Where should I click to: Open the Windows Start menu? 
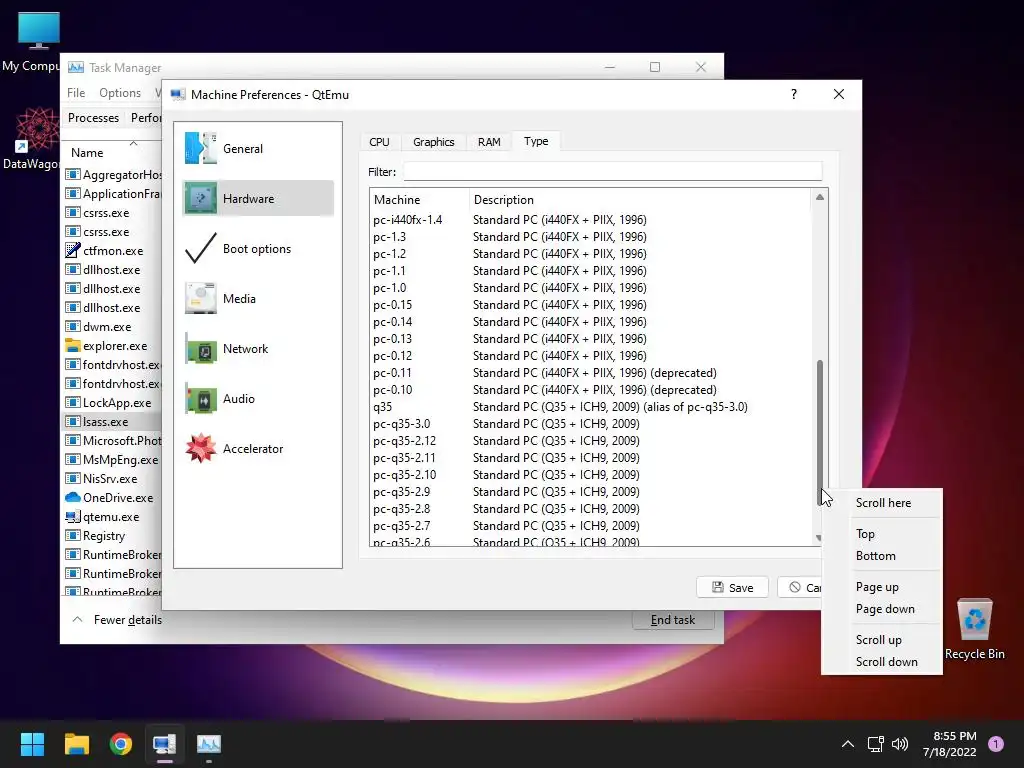click(x=32, y=744)
